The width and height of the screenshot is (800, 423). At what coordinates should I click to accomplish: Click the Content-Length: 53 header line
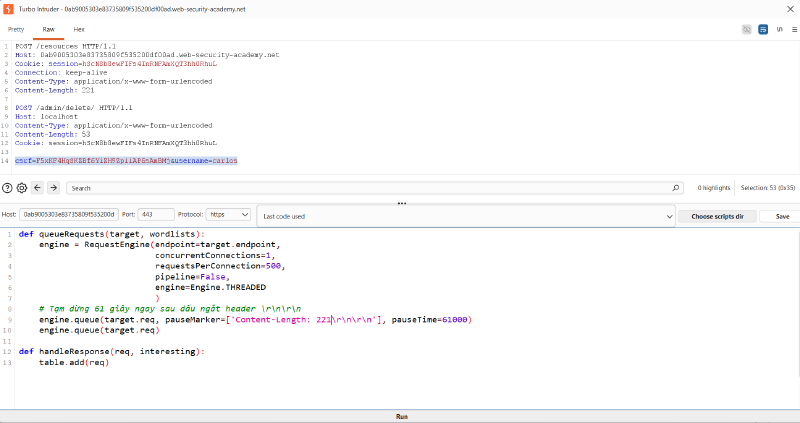coord(53,134)
